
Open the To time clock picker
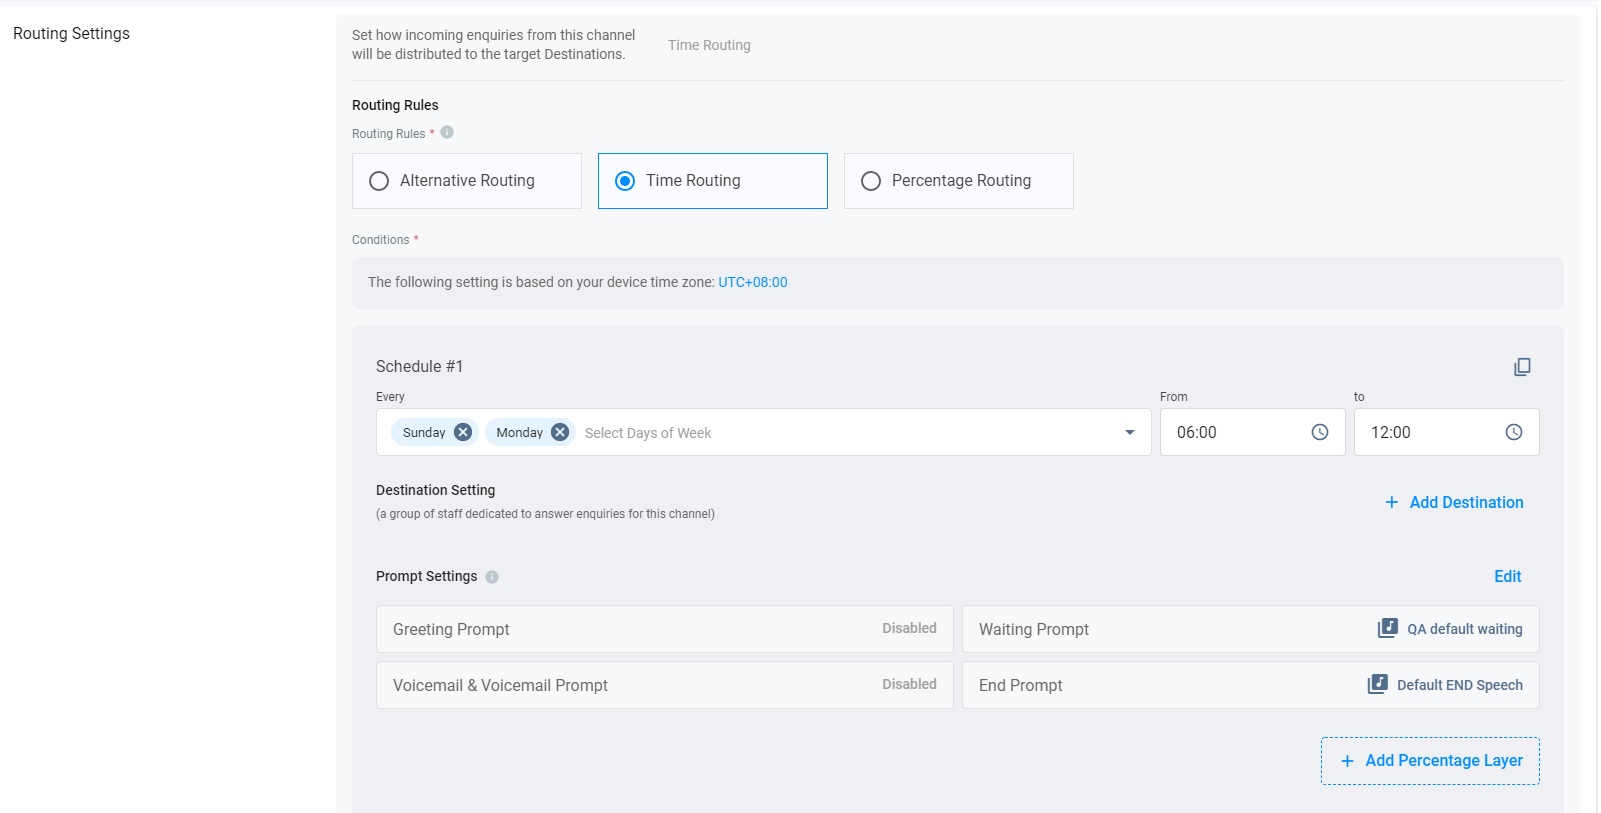1514,432
